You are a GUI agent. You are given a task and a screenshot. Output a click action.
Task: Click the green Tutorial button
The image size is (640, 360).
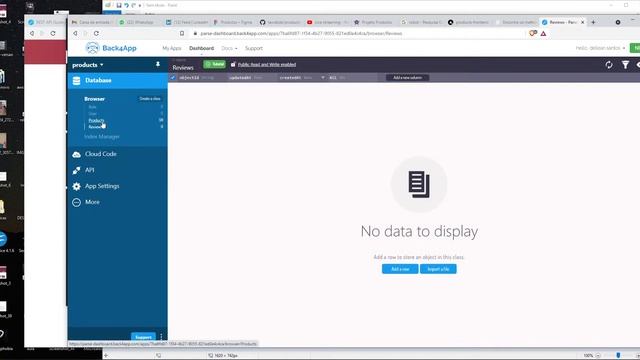coord(215,64)
